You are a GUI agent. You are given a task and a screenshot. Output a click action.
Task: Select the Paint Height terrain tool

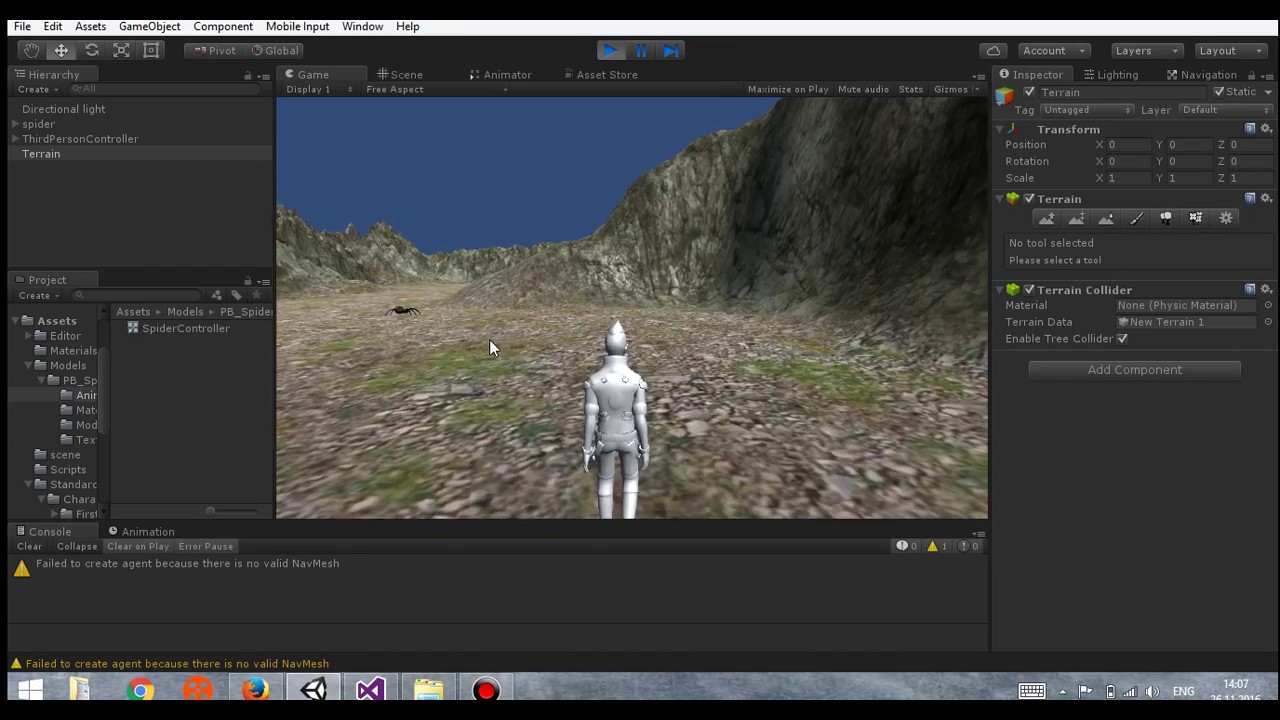[1076, 218]
